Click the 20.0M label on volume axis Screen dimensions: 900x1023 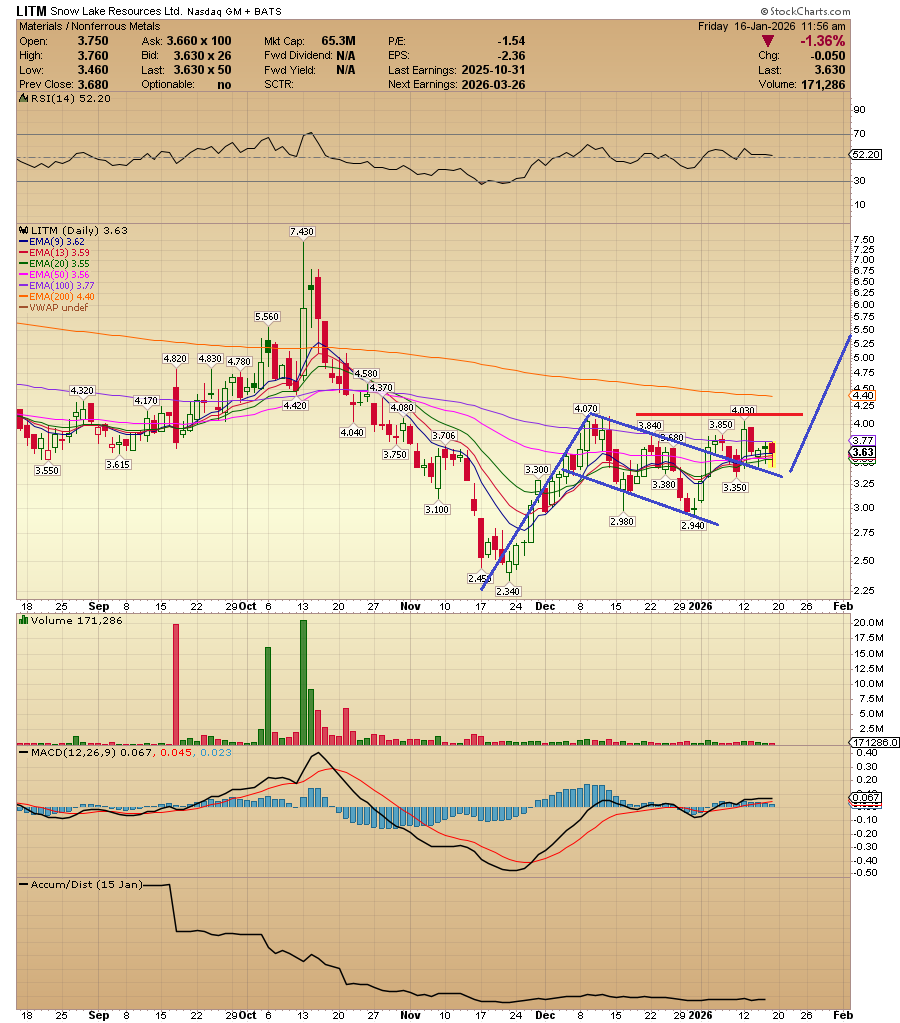[x=869, y=622]
